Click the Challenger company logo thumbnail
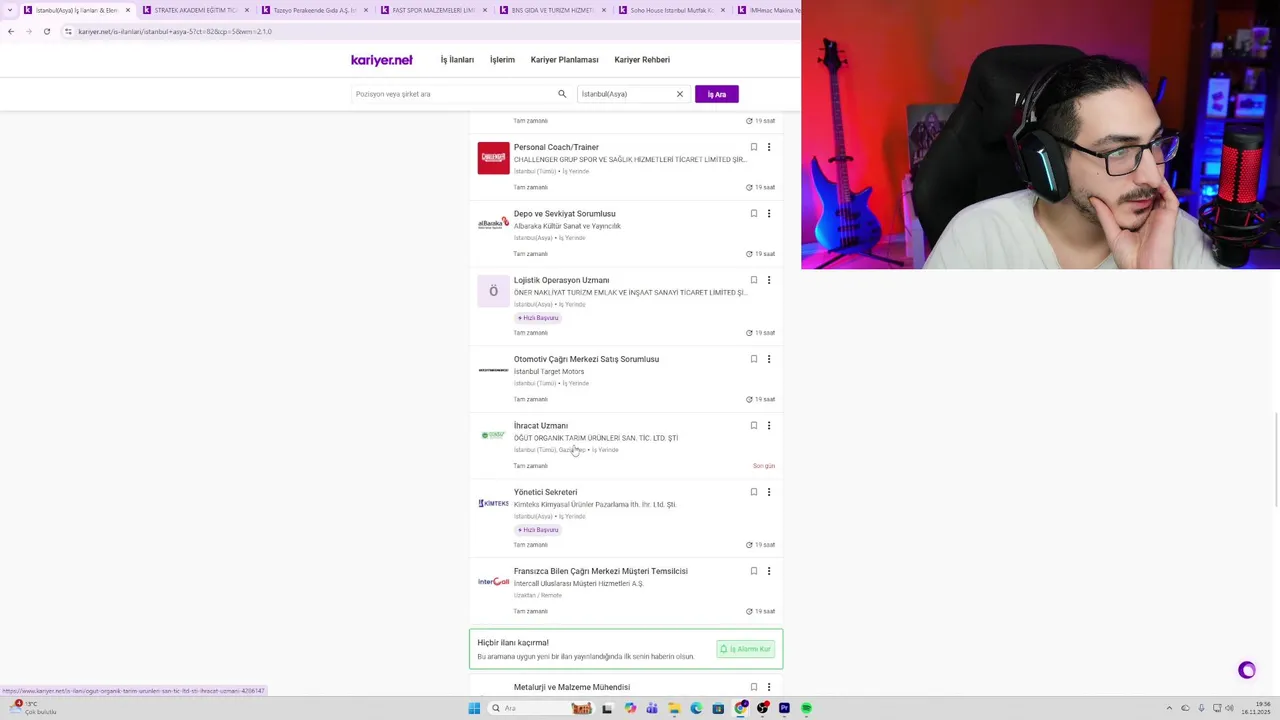 click(x=493, y=158)
